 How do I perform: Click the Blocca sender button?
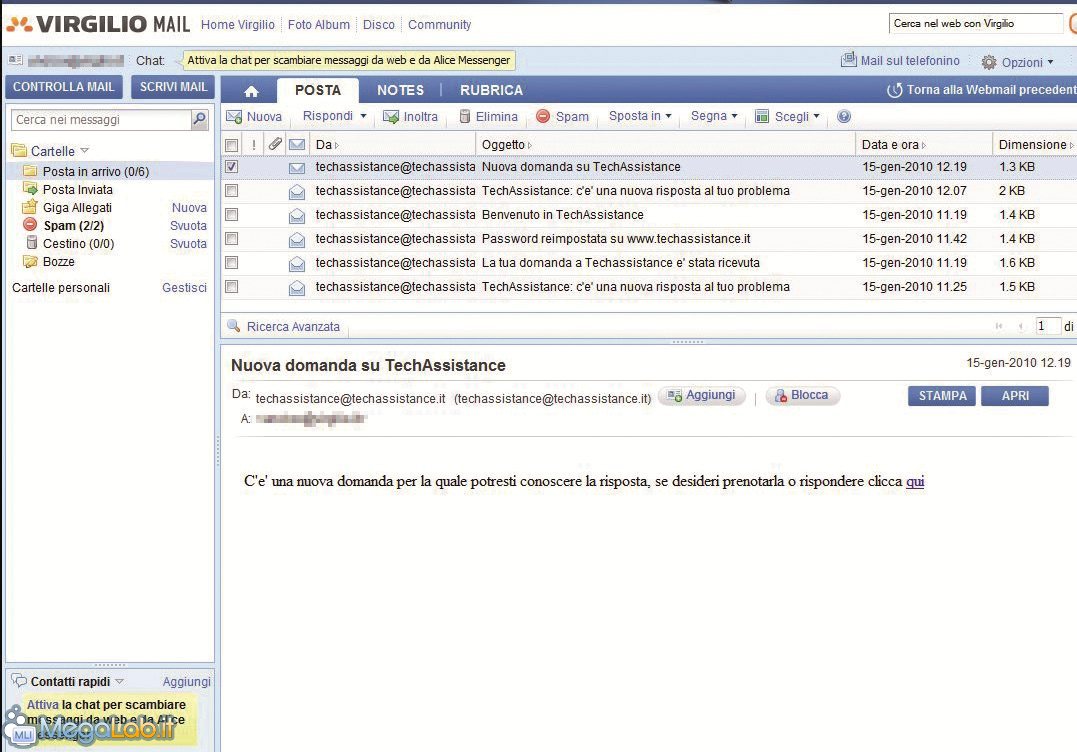[x=802, y=396]
